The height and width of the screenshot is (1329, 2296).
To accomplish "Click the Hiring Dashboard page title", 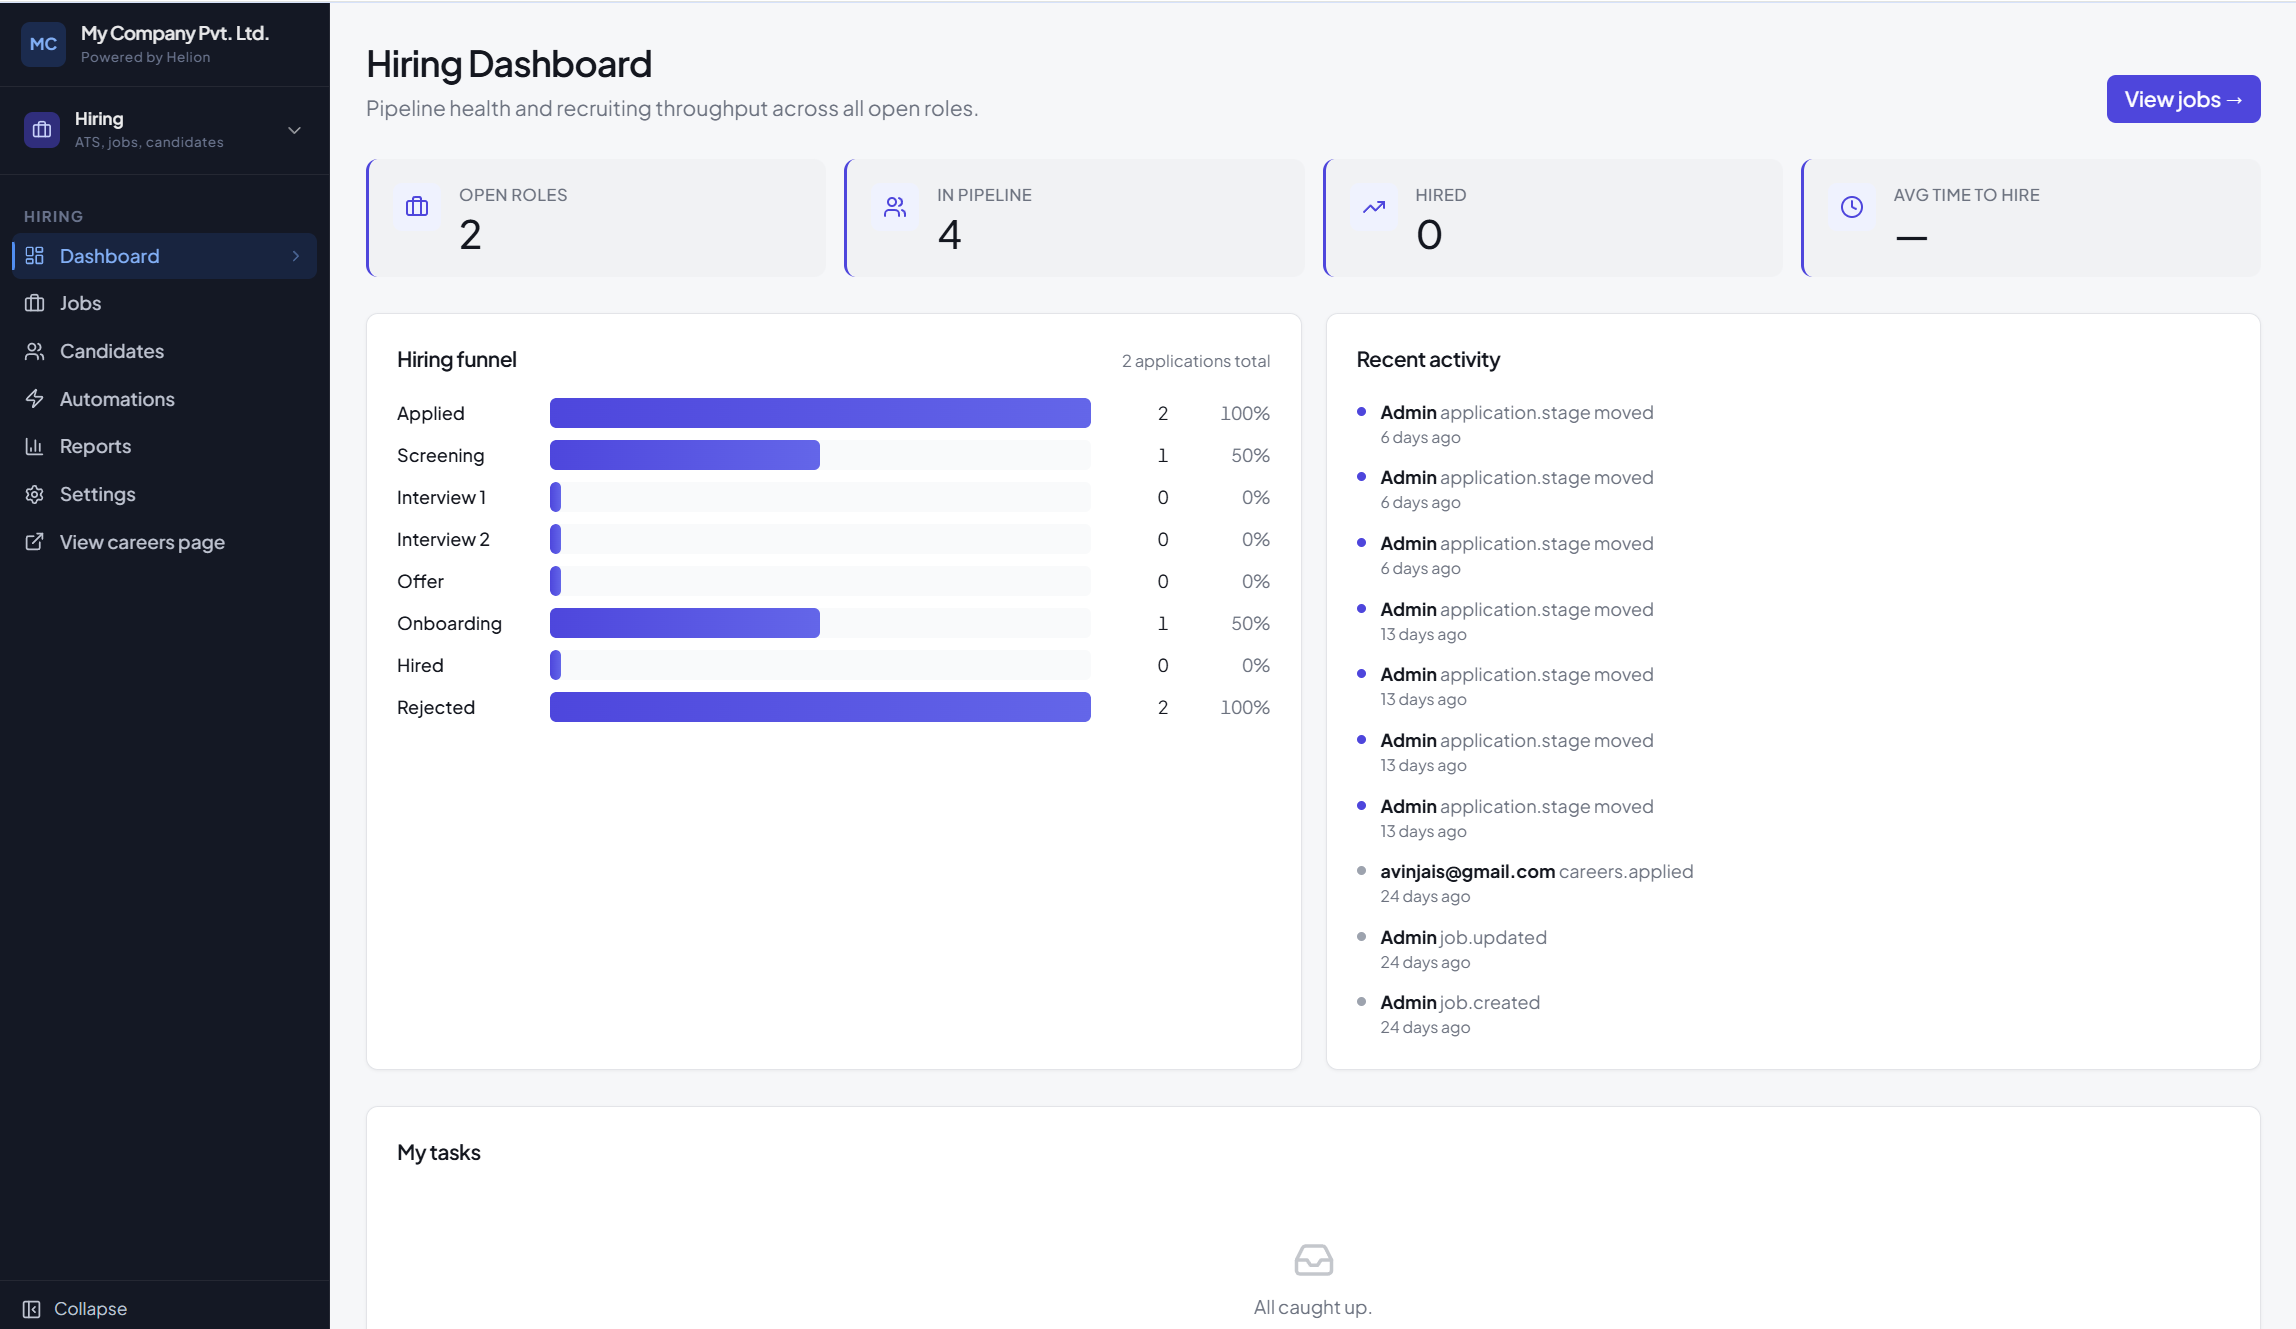I will (x=509, y=64).
